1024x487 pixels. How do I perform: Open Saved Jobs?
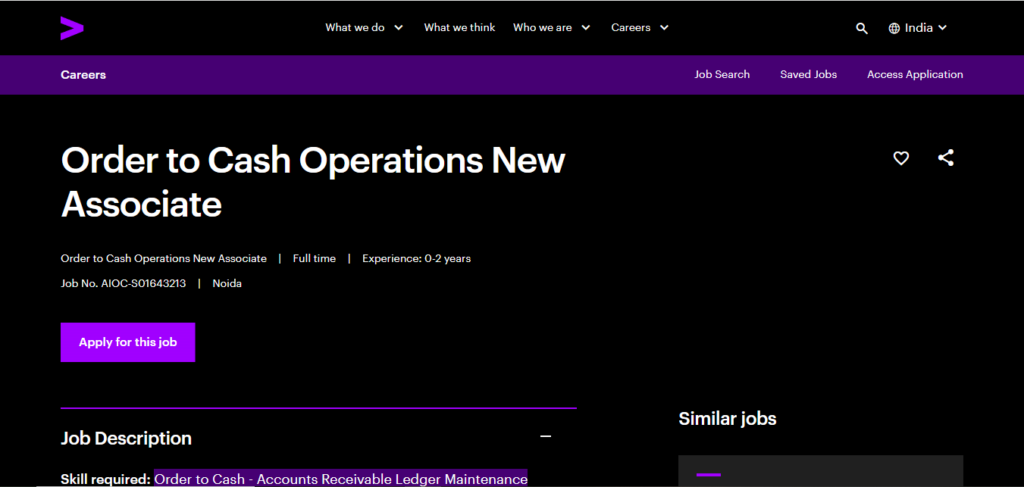[x=808, y=74]
